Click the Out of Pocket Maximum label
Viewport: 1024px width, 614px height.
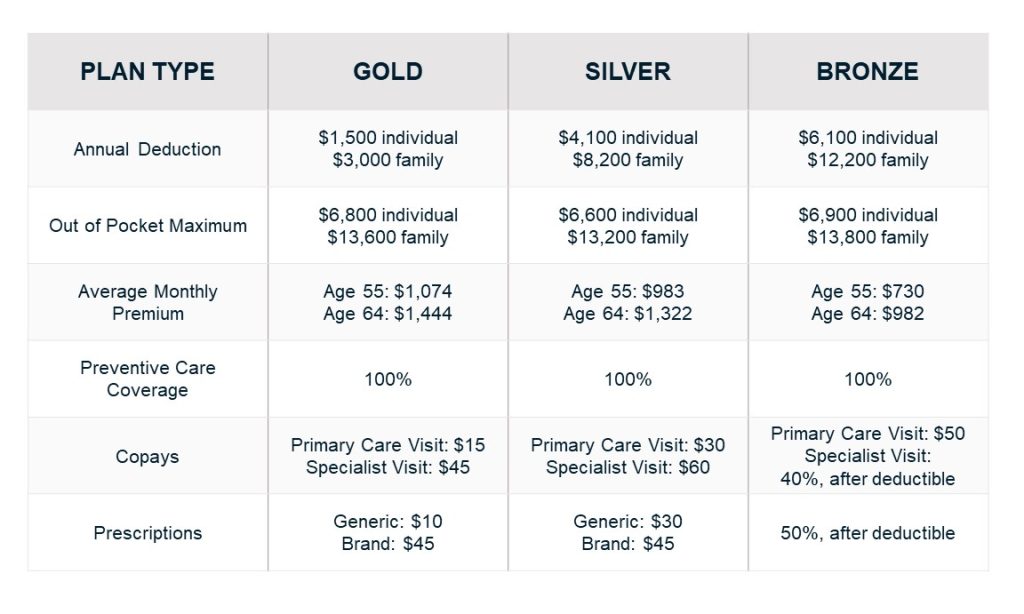(x=148, y=225)
